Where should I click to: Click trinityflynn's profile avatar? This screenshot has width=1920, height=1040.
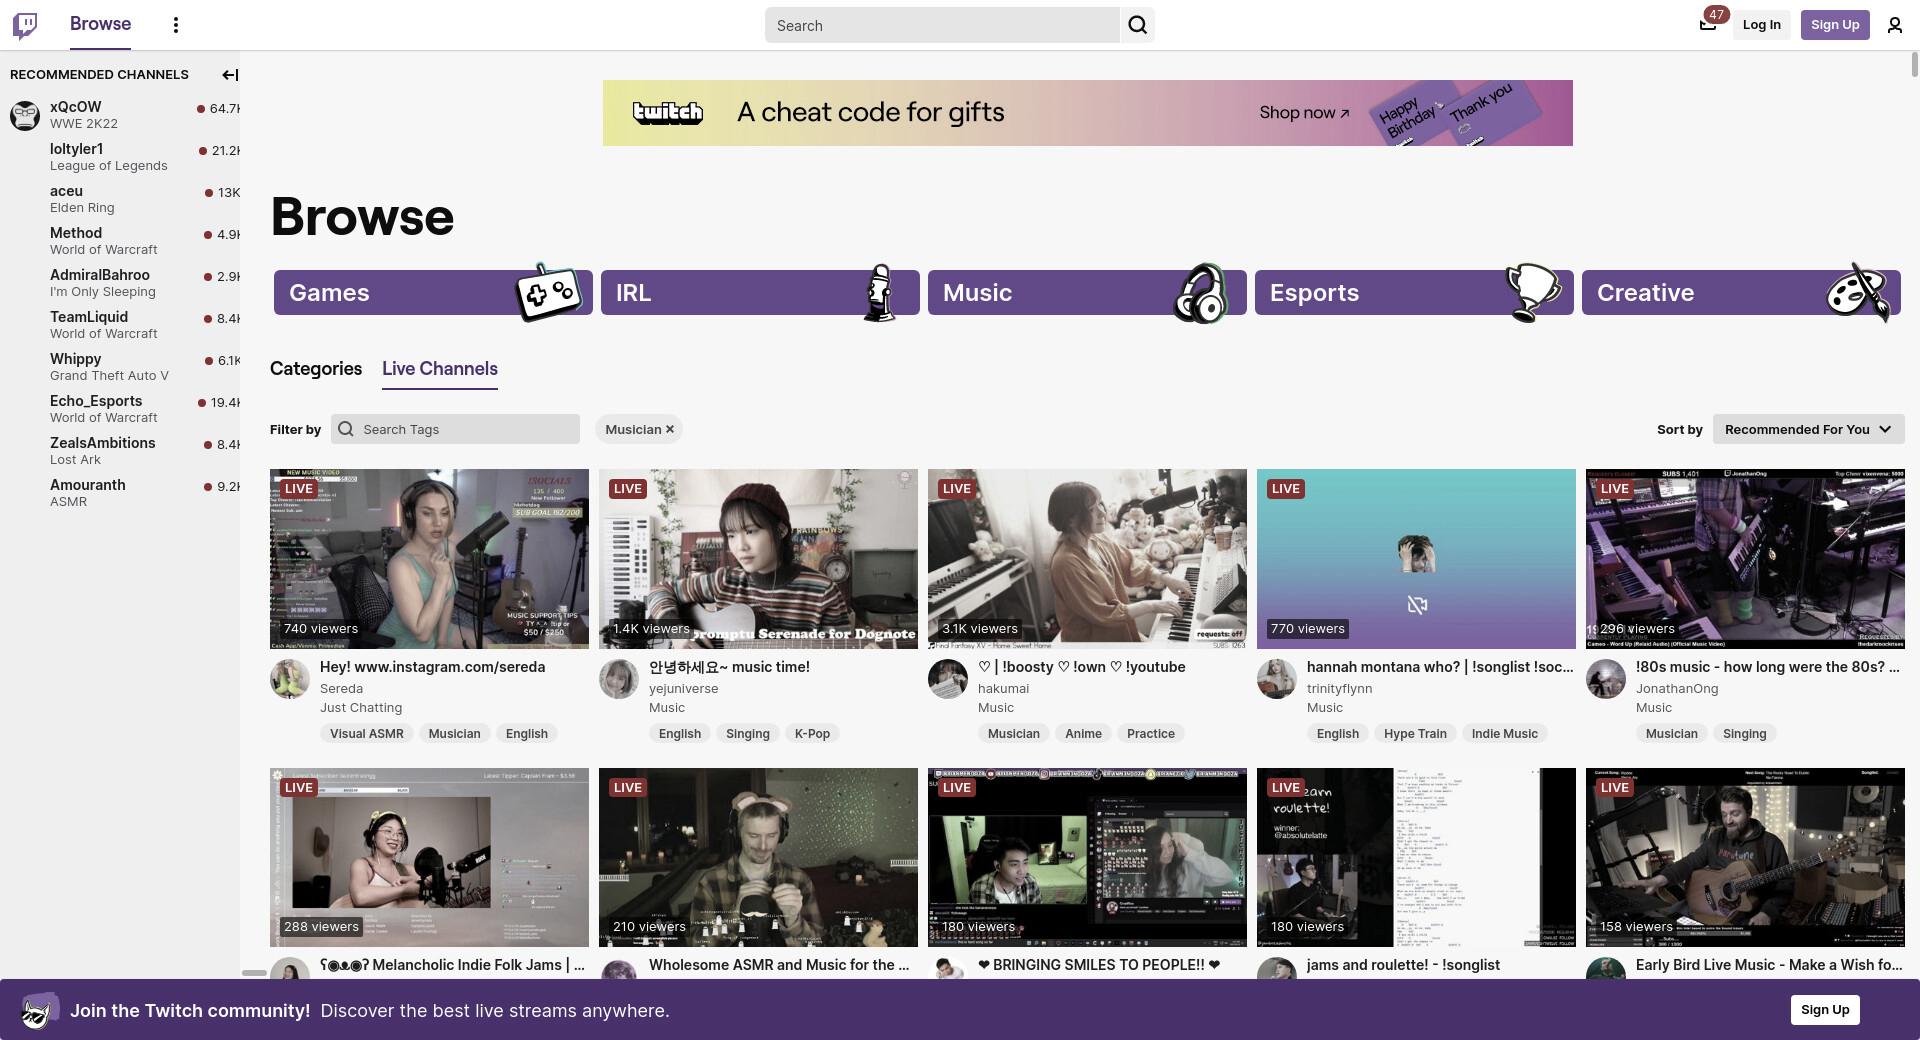[x=1277, y=679]
